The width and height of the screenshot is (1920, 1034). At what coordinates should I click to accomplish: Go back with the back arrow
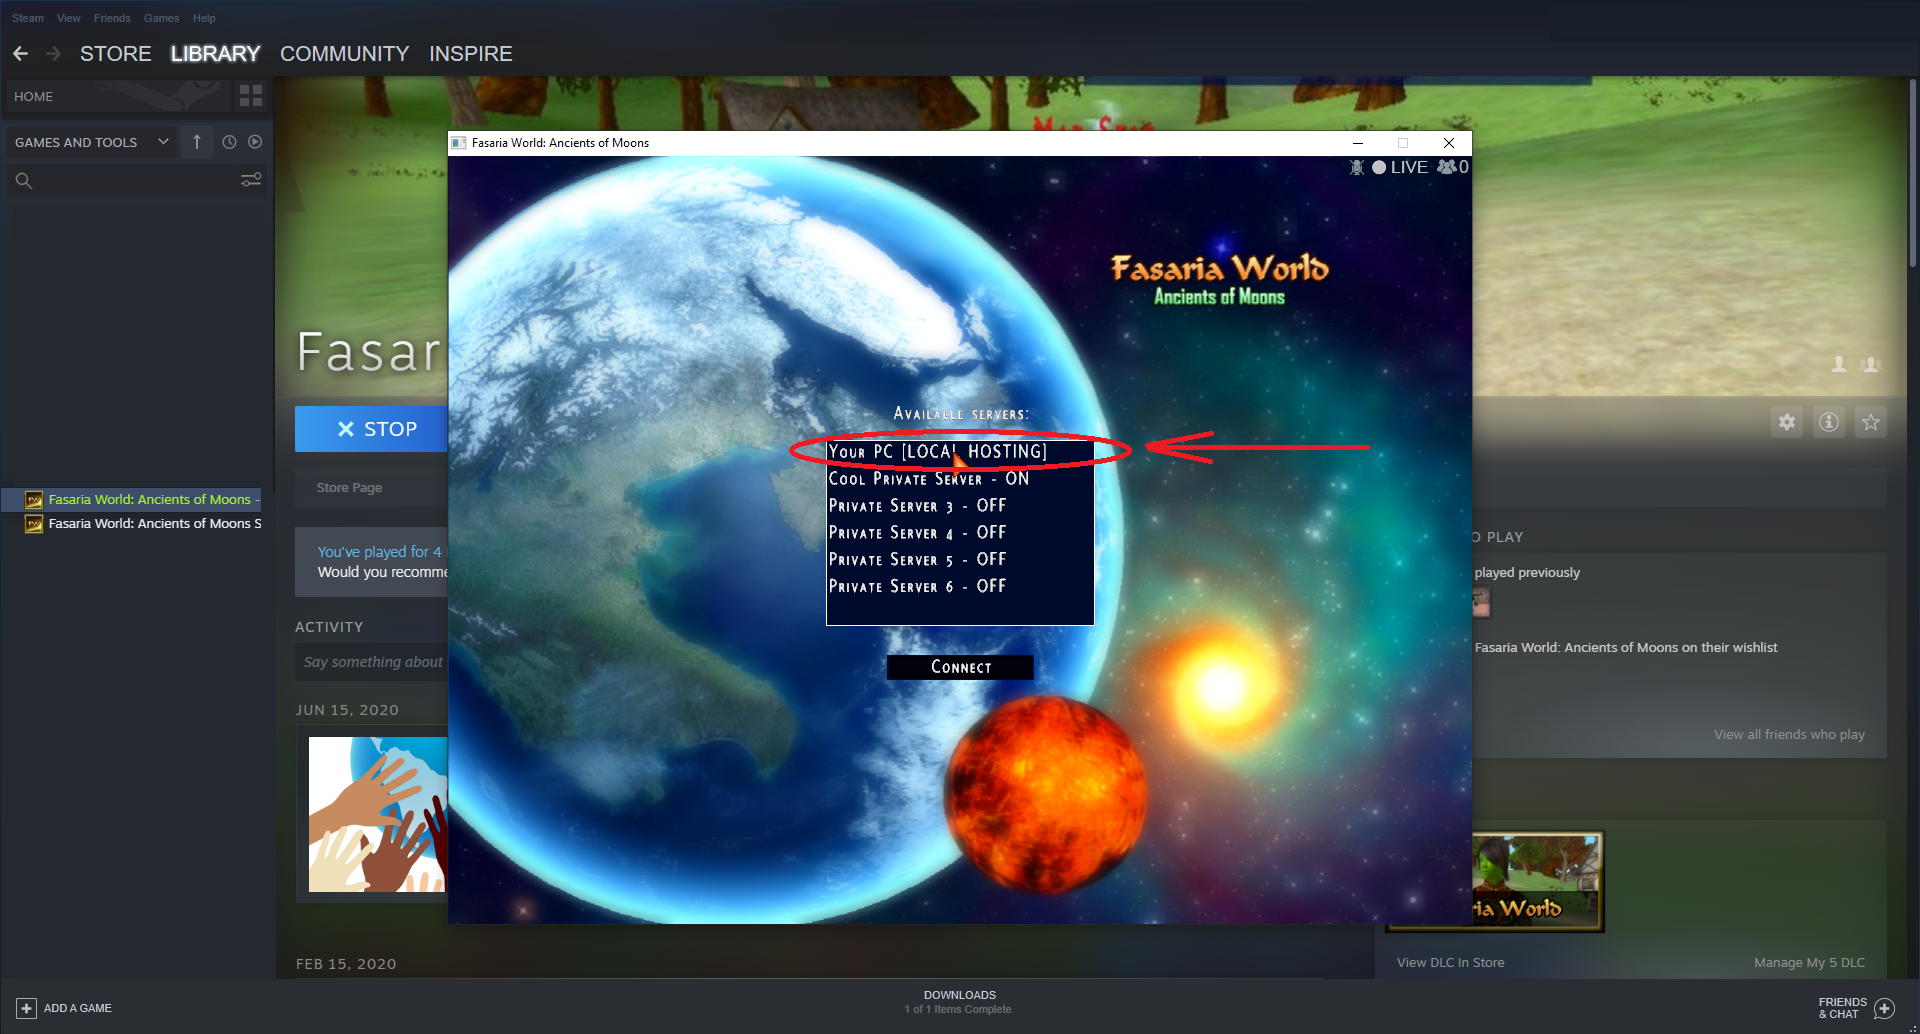tap(20, 54)
